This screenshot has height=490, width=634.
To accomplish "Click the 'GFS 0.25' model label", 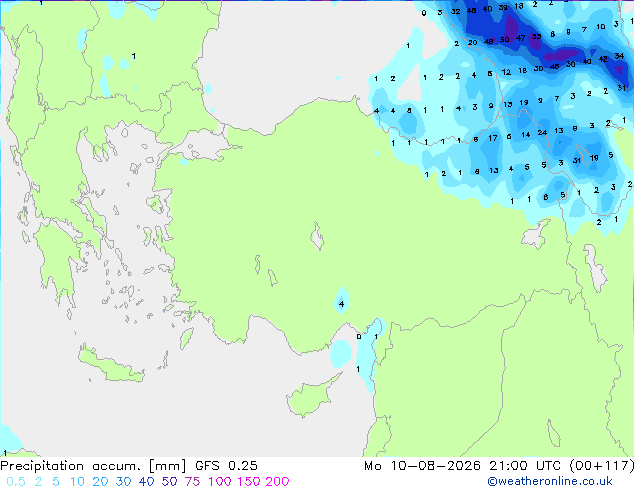I will [x=226, y=466].
